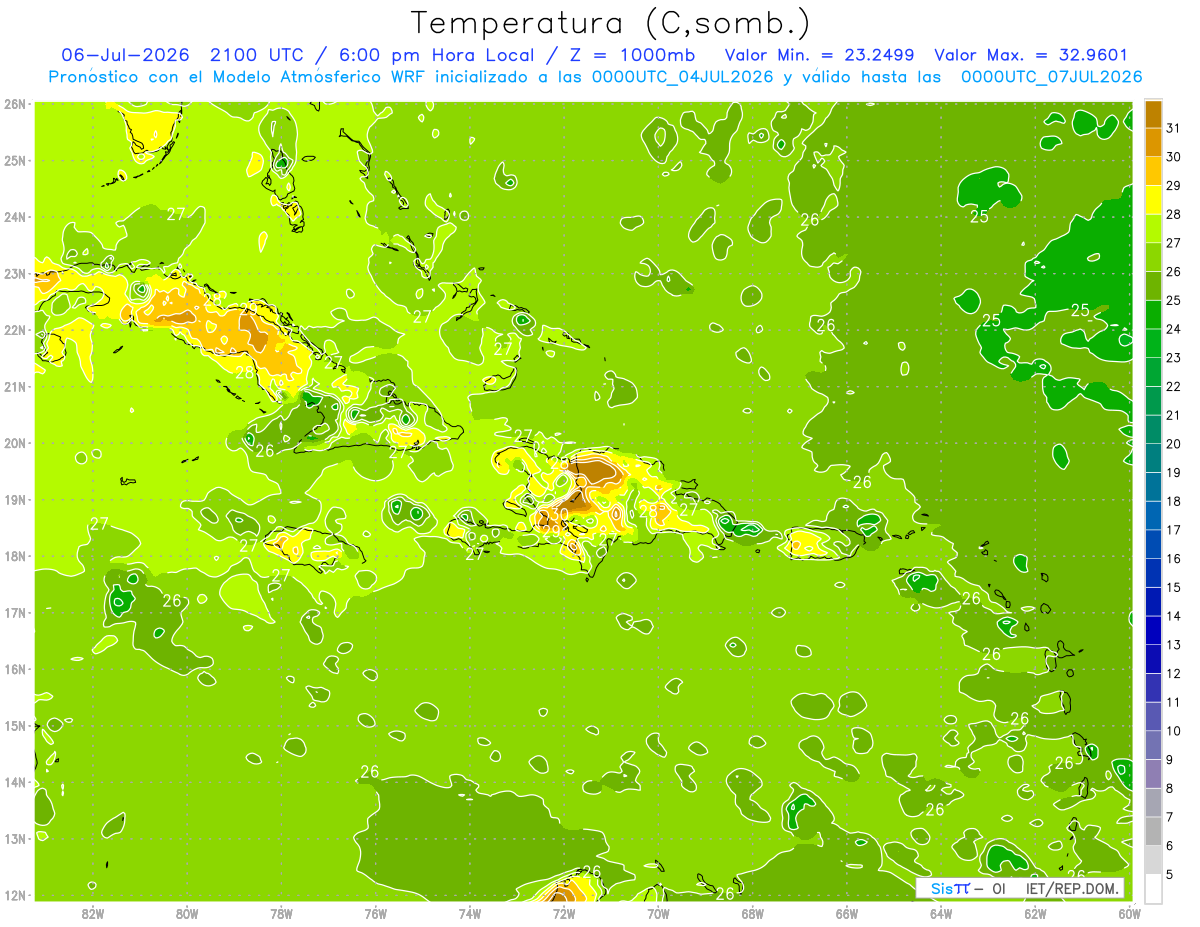Click the "14N" latitude axis label
This screenshot has width=1200, height=927.
click(15, 783)
